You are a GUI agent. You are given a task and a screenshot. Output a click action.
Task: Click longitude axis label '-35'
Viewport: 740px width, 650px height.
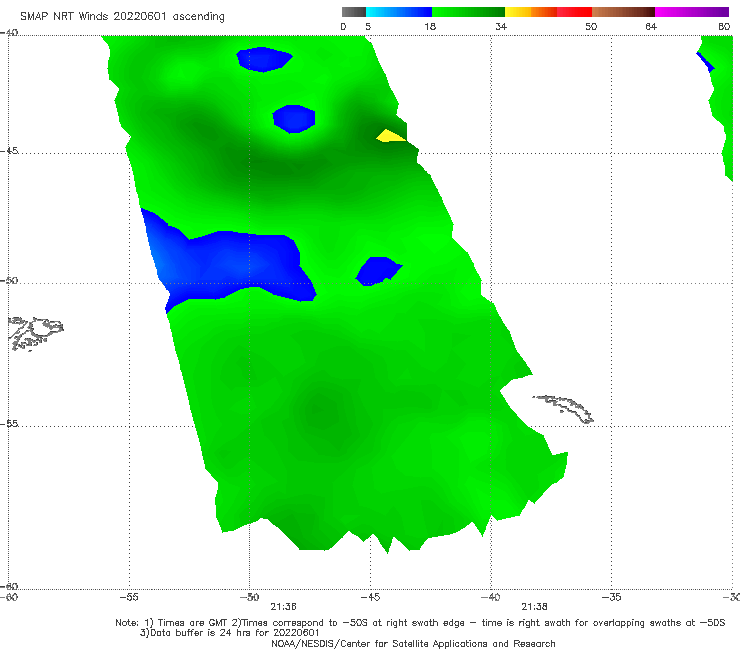click(x=611, y=597)
